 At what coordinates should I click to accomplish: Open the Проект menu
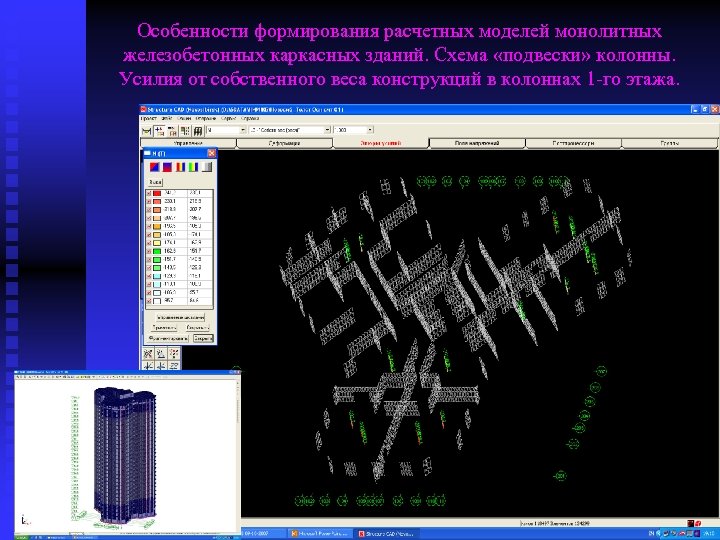coord(148,118)
